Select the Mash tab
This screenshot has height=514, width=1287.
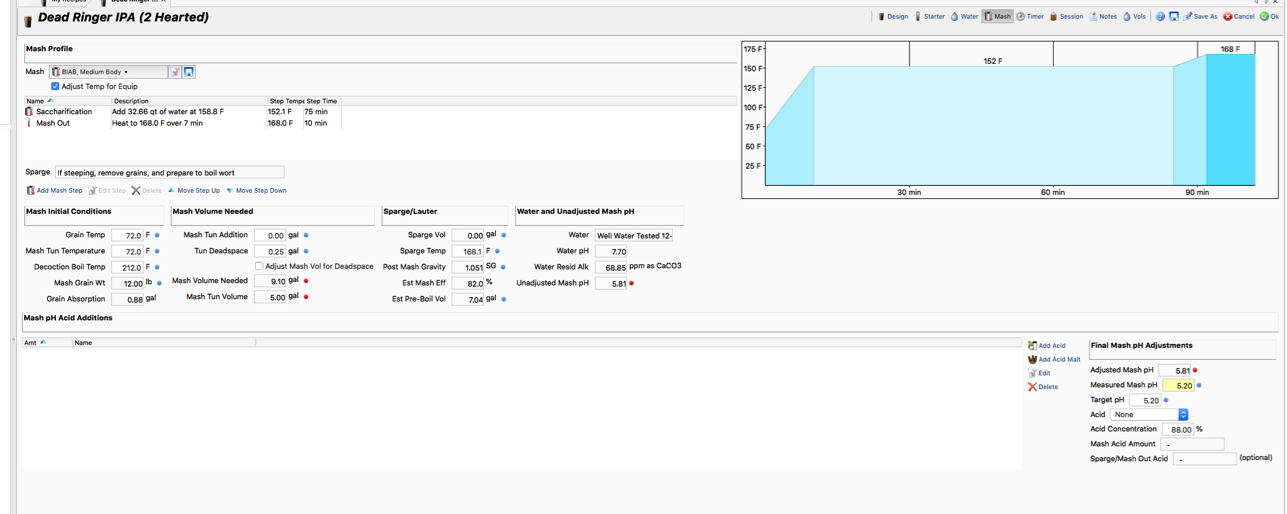click(x=997, y=16)
